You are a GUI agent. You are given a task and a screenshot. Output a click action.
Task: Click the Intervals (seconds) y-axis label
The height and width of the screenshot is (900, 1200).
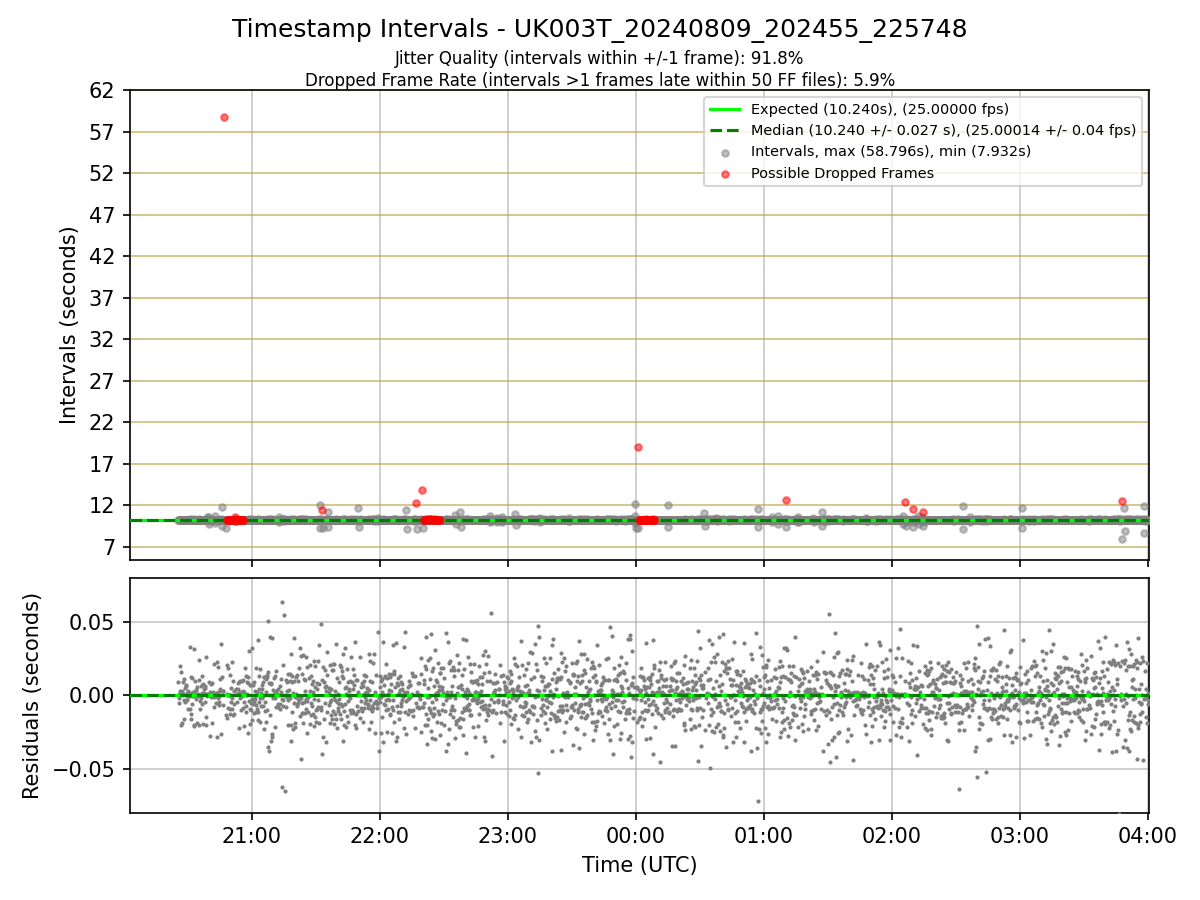click(68, 325)
